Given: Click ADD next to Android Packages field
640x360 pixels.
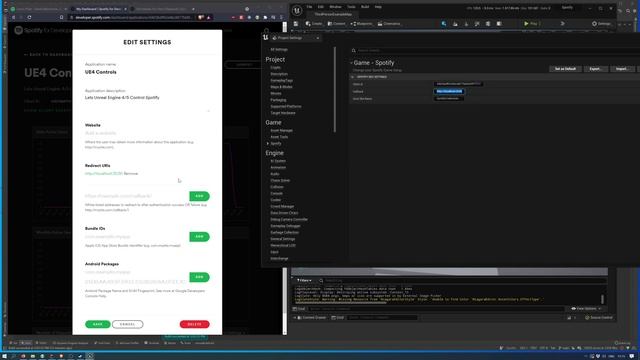Looking at the screenshot, I should 199,277.
